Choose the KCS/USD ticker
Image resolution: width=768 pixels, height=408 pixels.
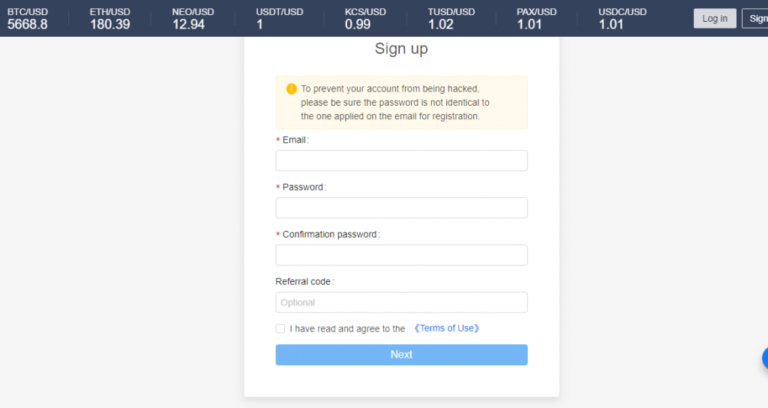click(365, 19)
